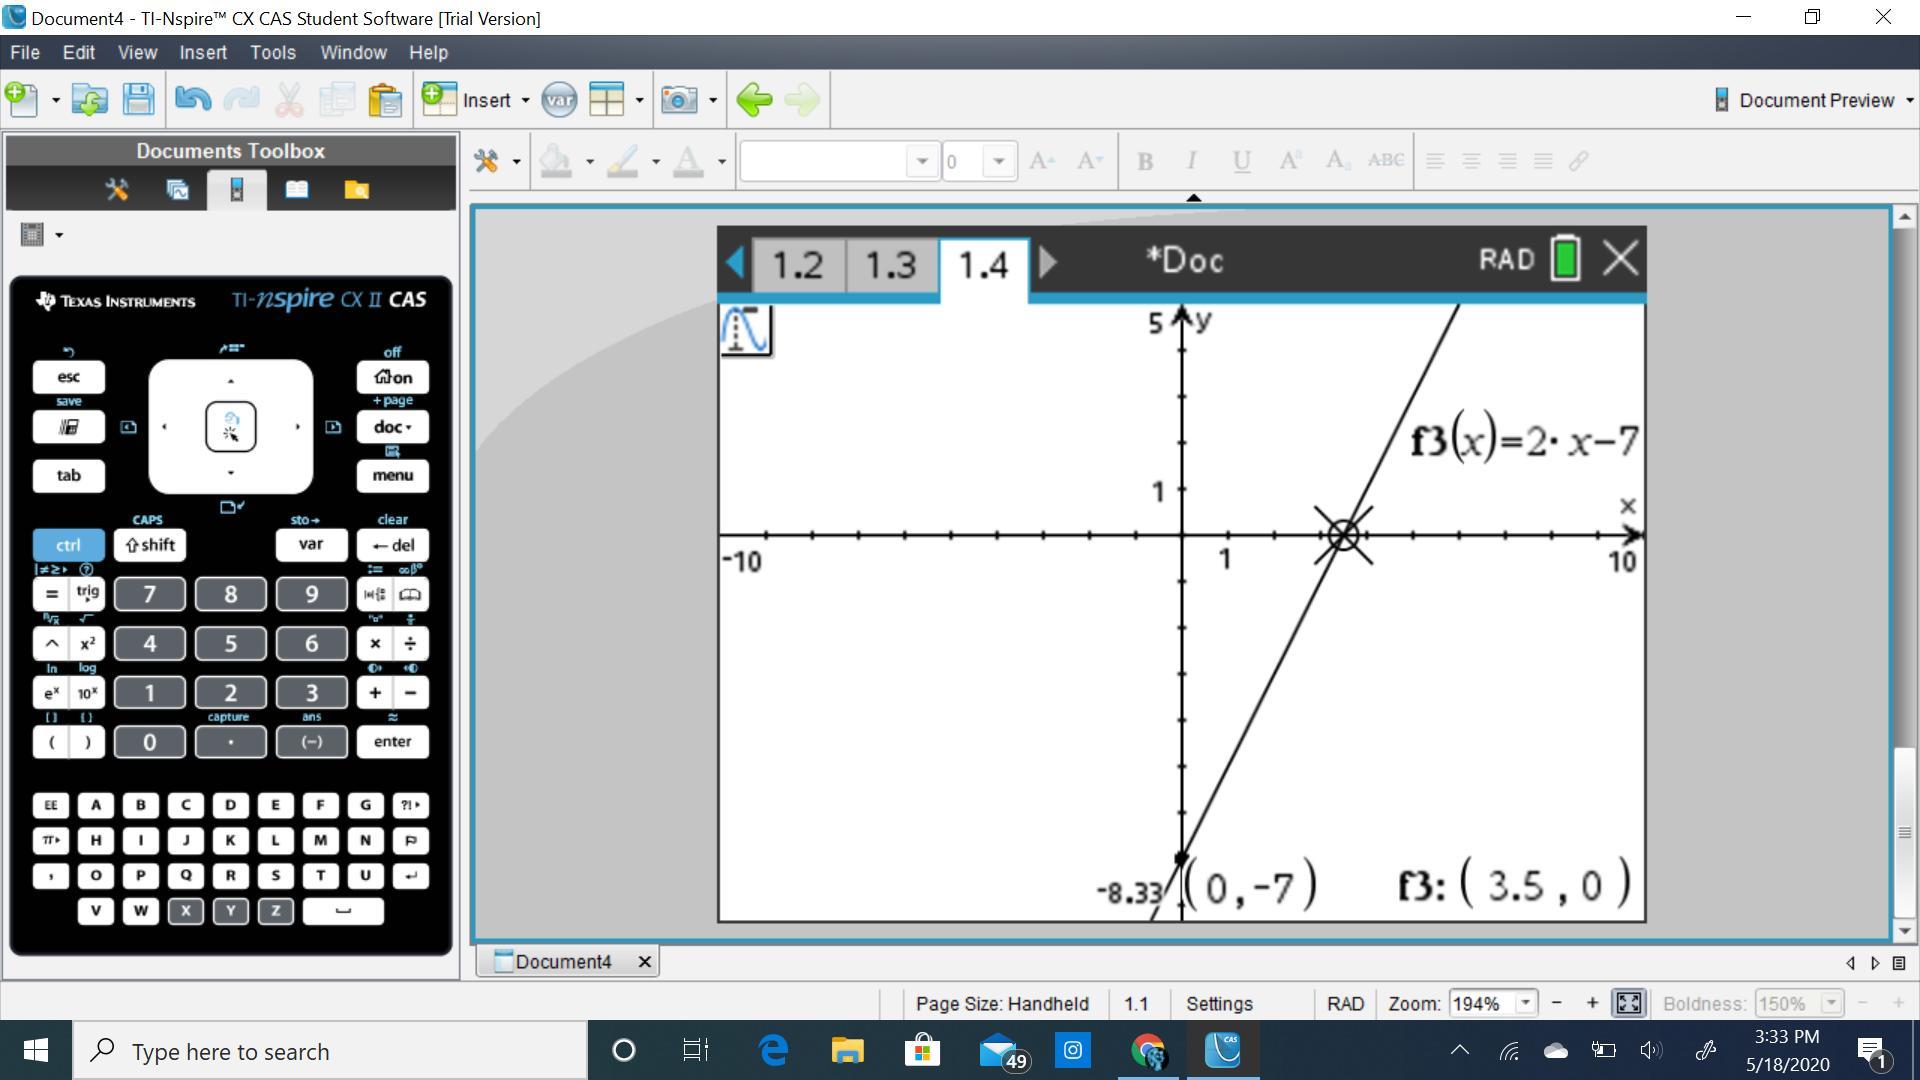Toggle fit-to-window zoom button
The height and width of the screenshot is (1080, 1920).
pos(1628,1003)
